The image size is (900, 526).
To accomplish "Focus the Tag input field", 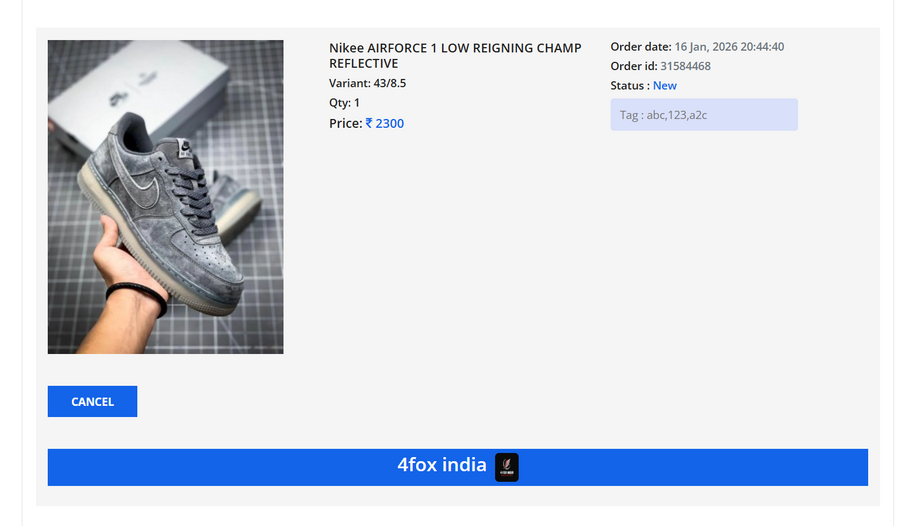I will 704,114.
